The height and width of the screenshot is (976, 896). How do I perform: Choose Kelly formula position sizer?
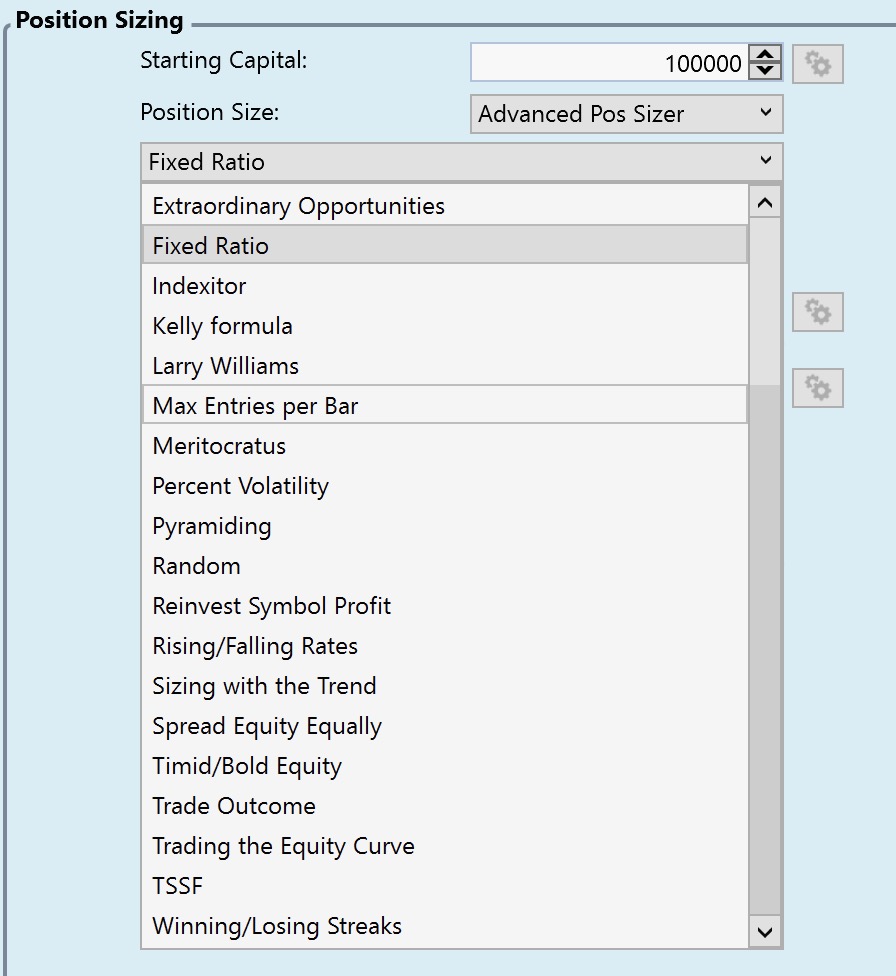coord(222,326)
